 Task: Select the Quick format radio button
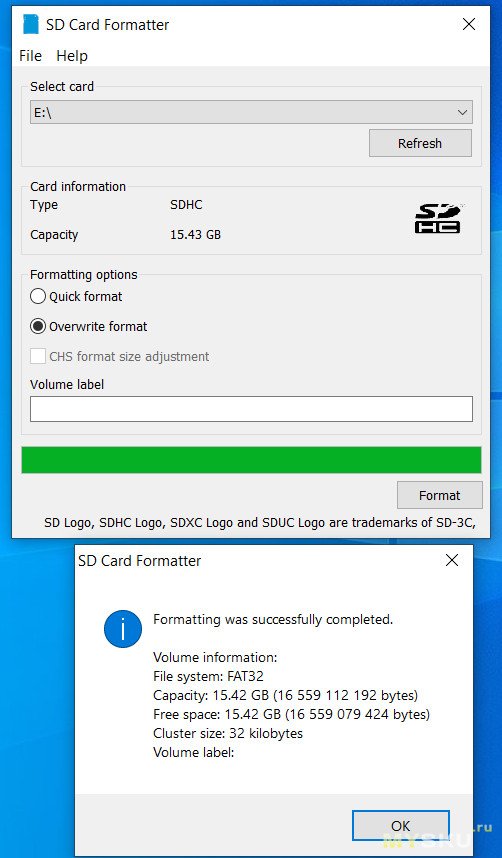click(38, 297)
